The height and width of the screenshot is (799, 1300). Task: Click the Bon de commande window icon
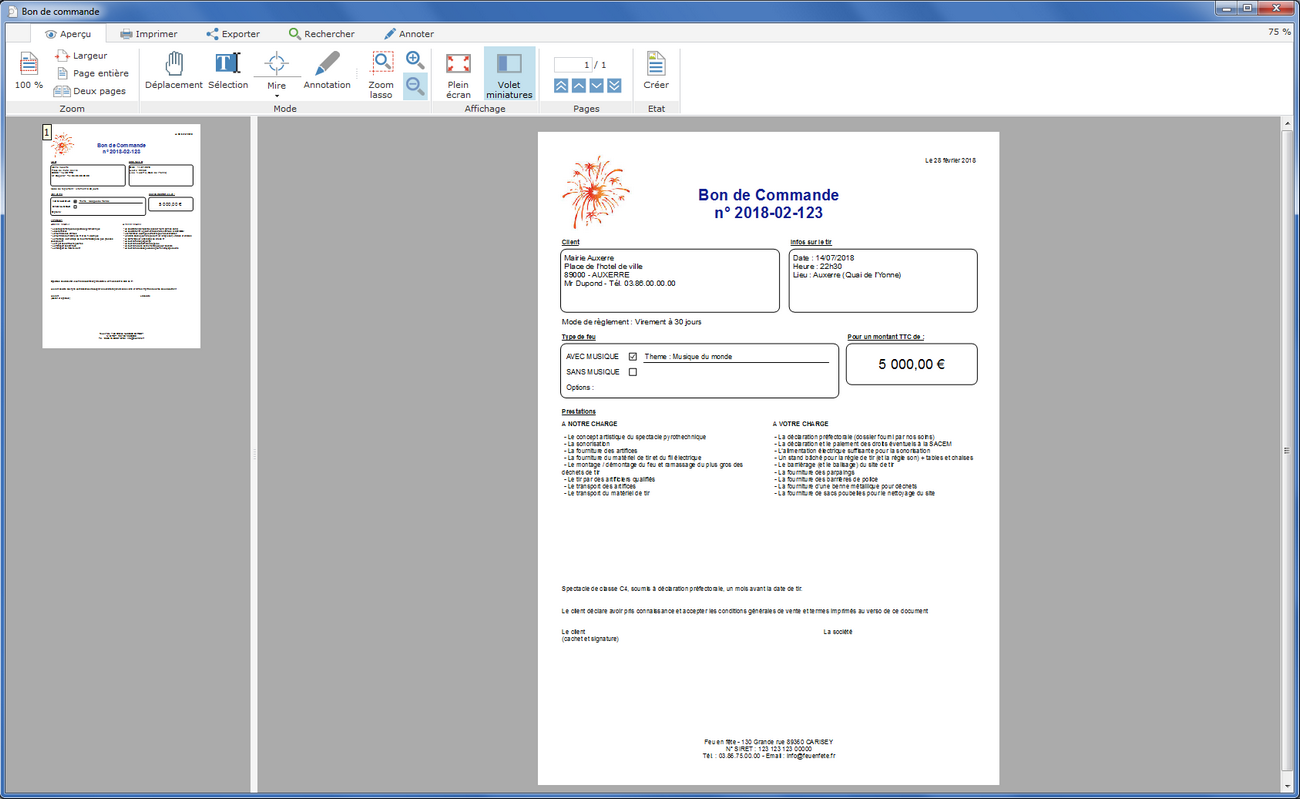click(x=11, y=10)
